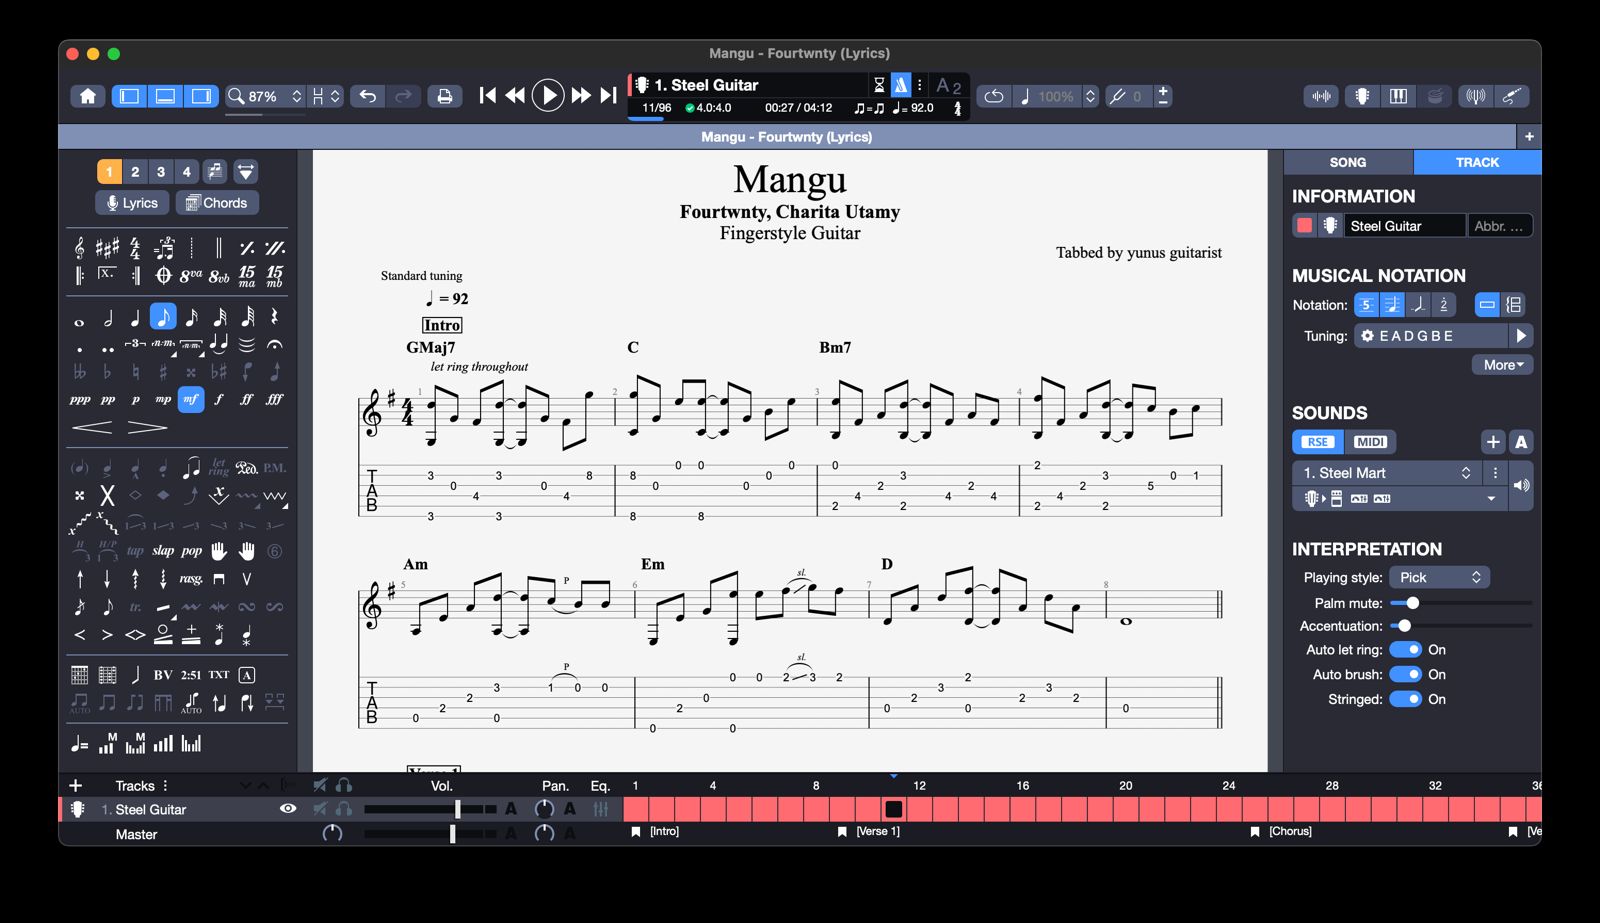Add a crescendo hairpin
Screen dimensions: 1600x923
click(92, 427)
